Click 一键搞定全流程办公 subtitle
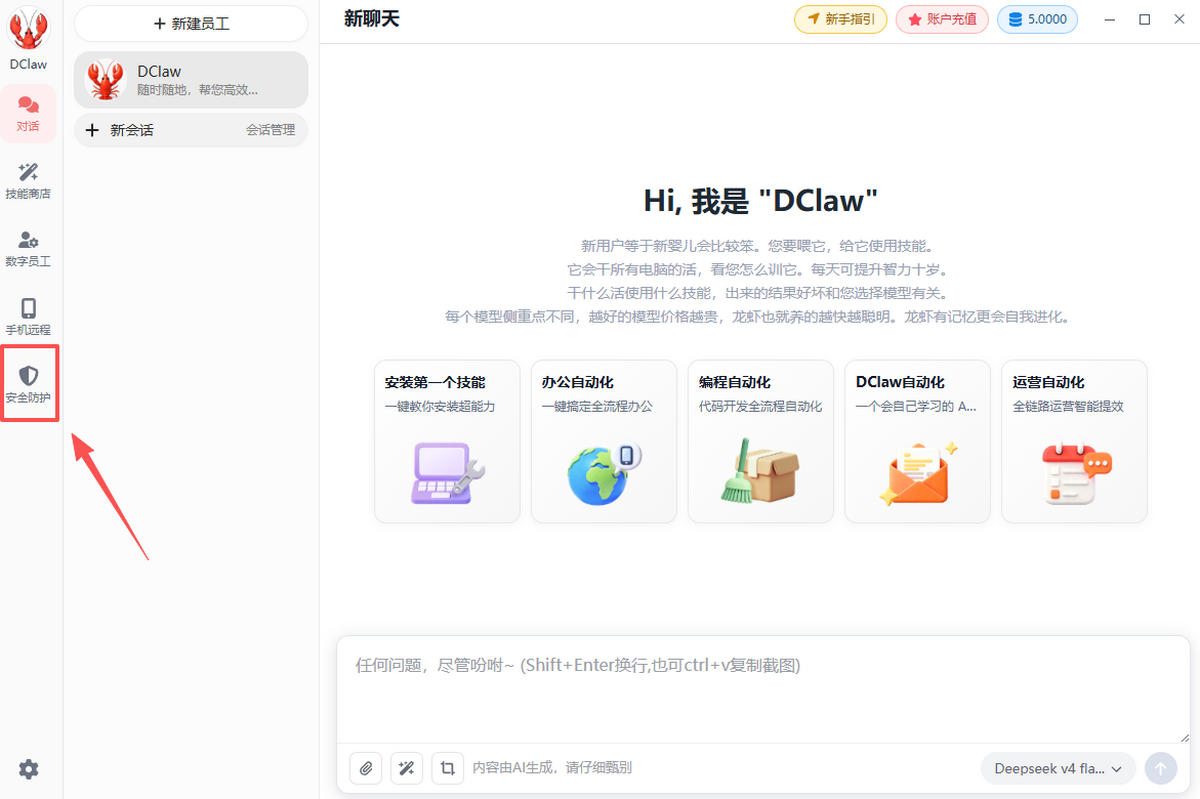The image size is (1200, 799). coord(597,407)
